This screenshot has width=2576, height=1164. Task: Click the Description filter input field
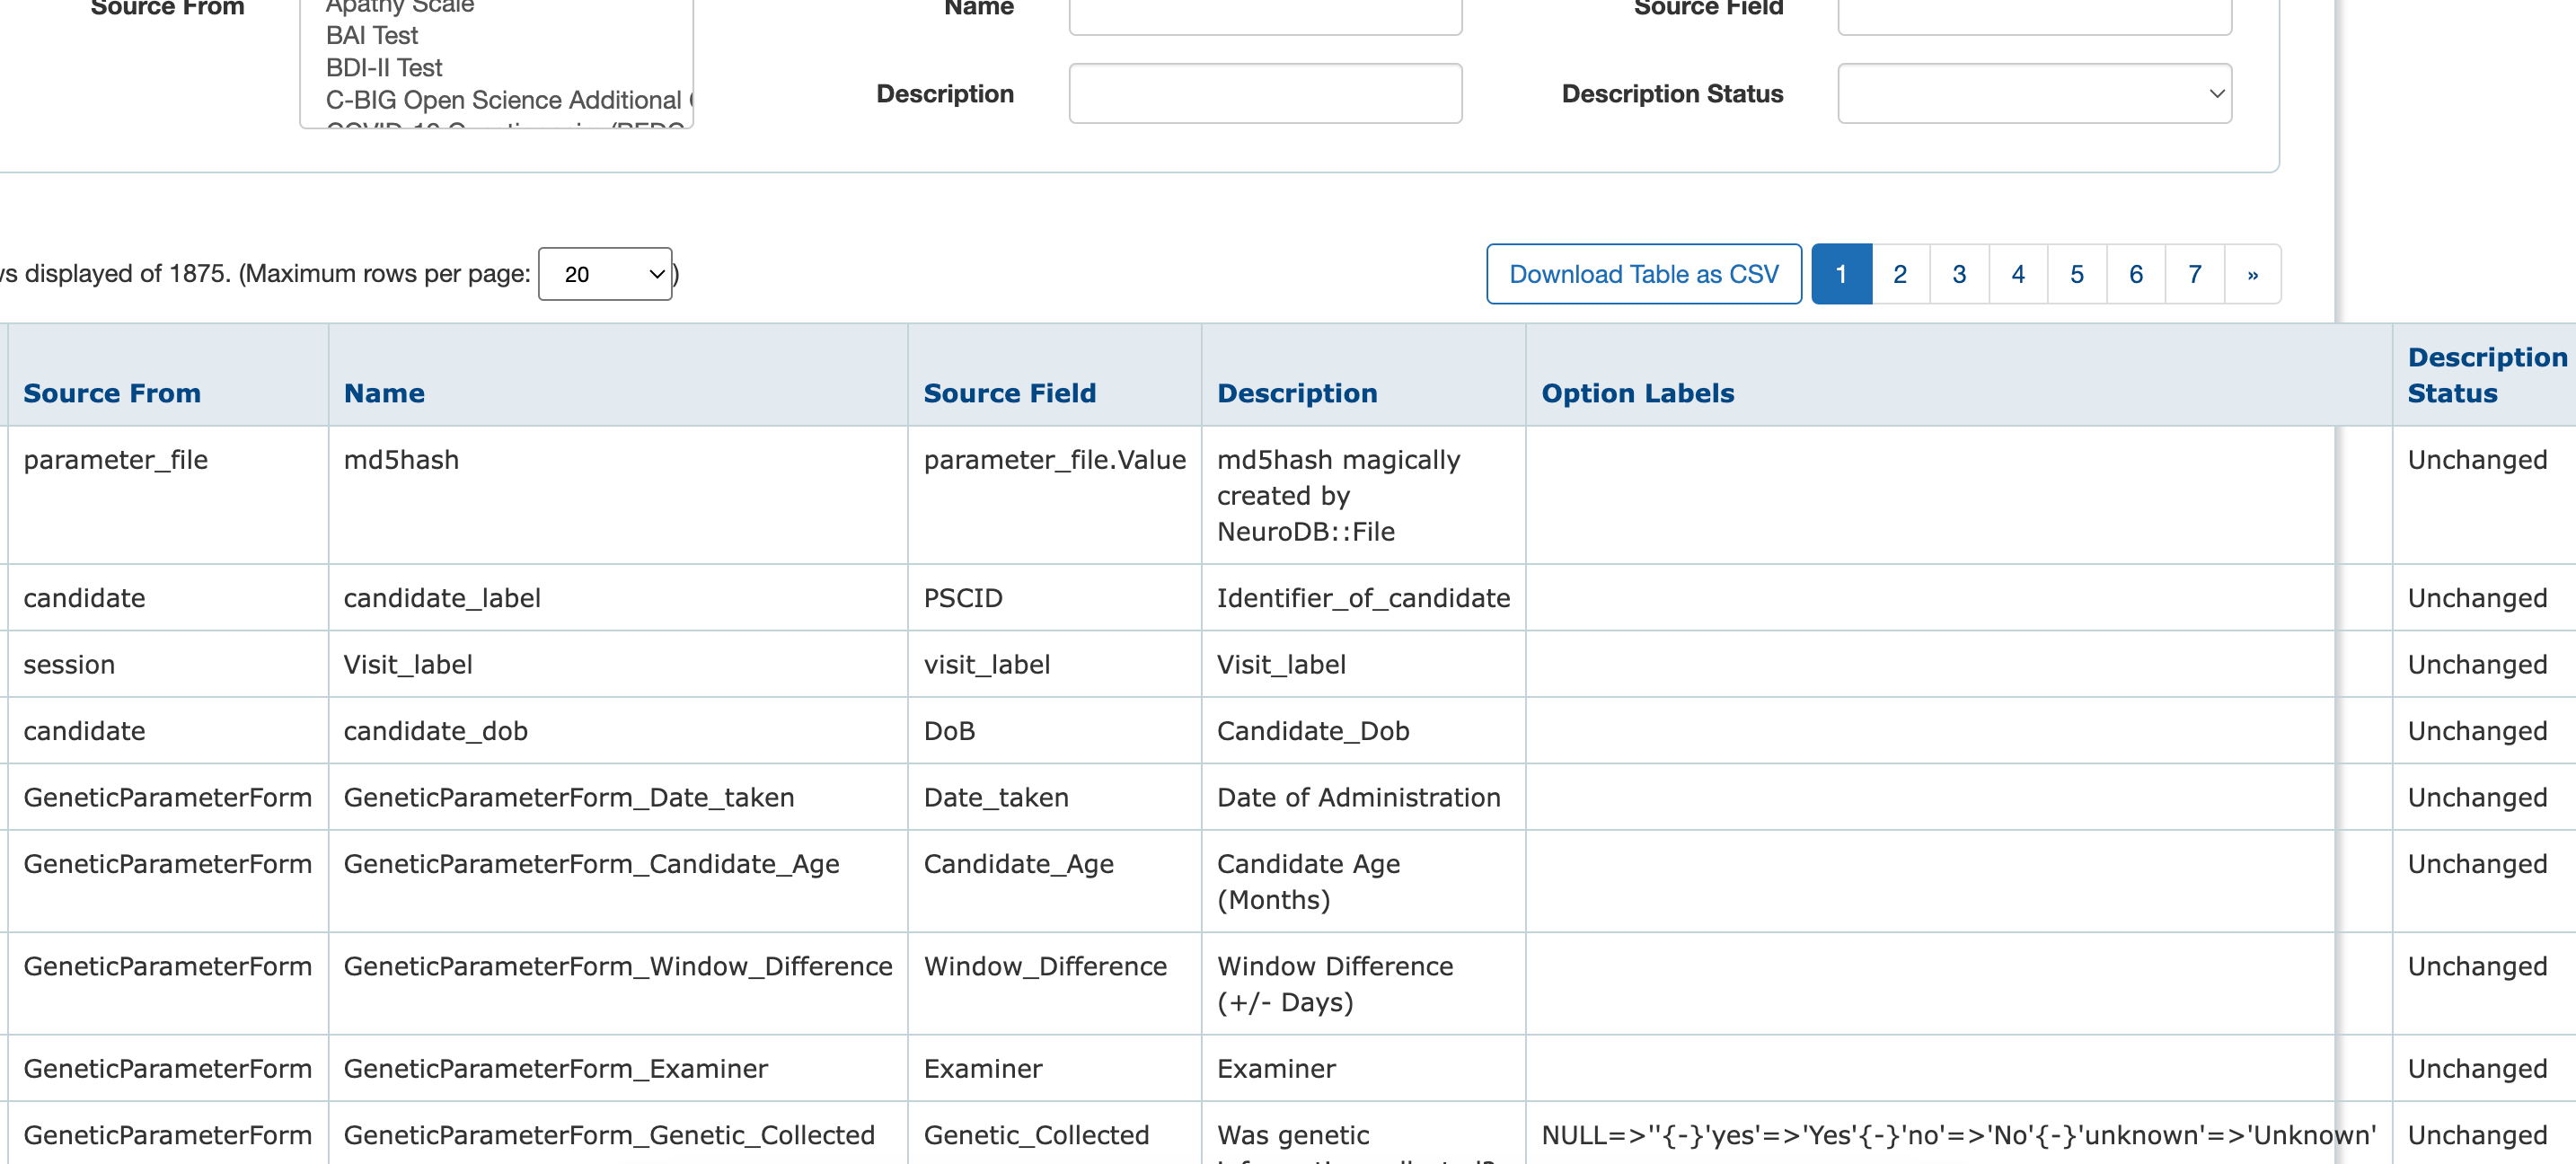pos(1264,93)
